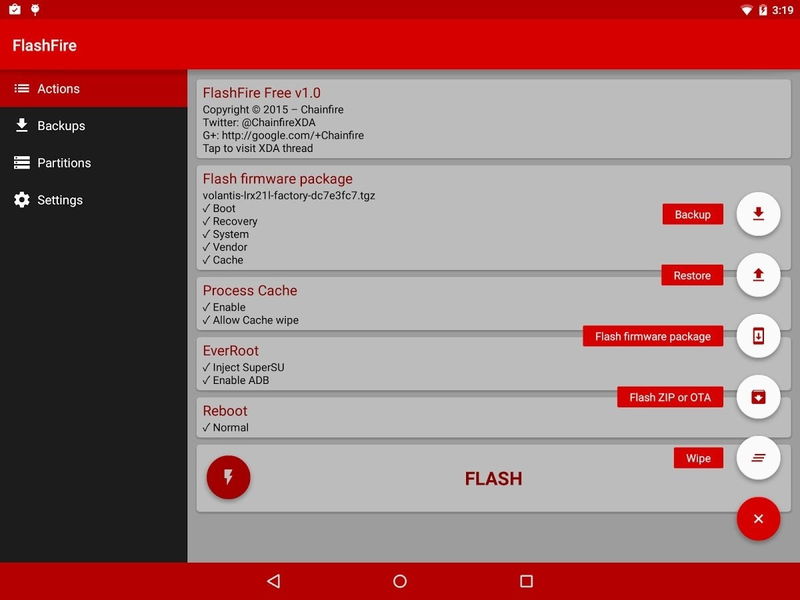Tap to visit XDA thread

click(x=258, y=148)
